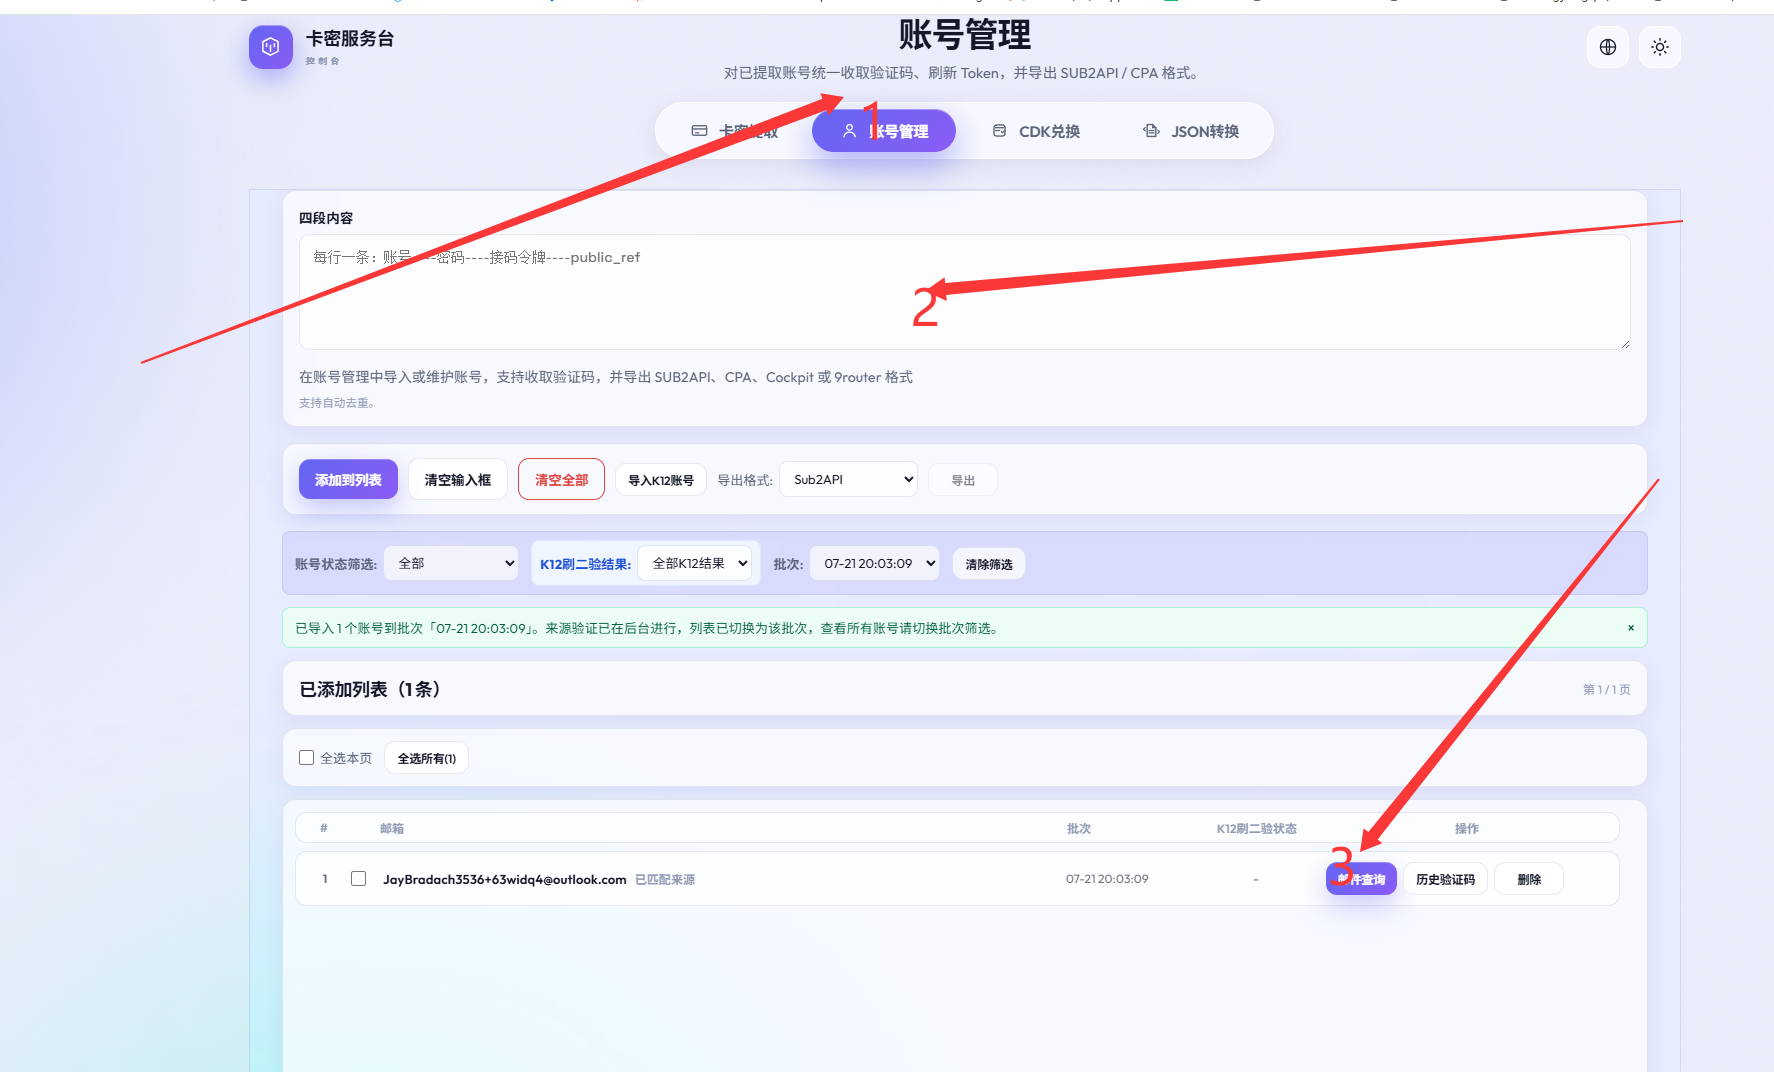Image resolution: width=1774 pixels, height=1072 pixels.
Task: Toggle the sun theme icon
Action: [1660, 47]
